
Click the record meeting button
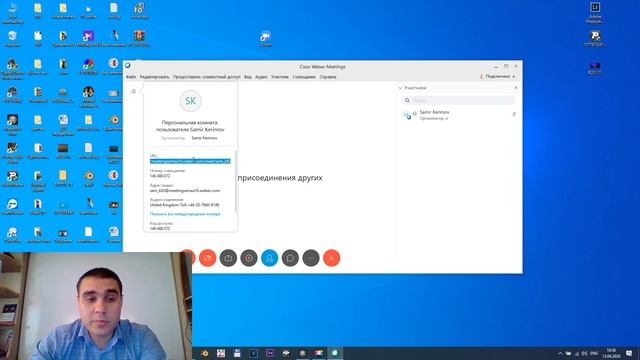coord(249,258)
